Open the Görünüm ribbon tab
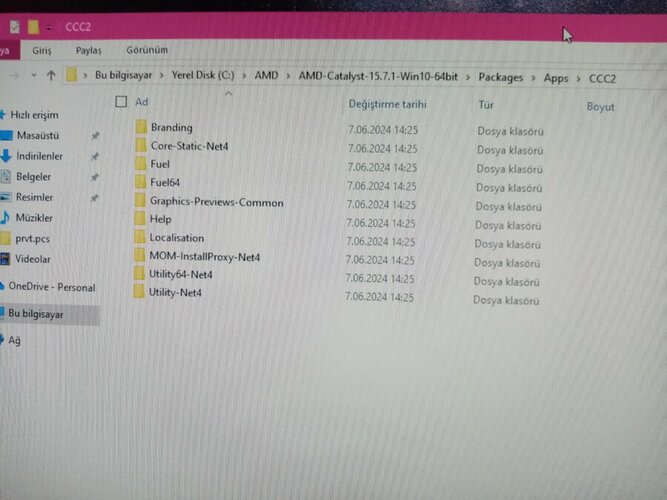 147,50
